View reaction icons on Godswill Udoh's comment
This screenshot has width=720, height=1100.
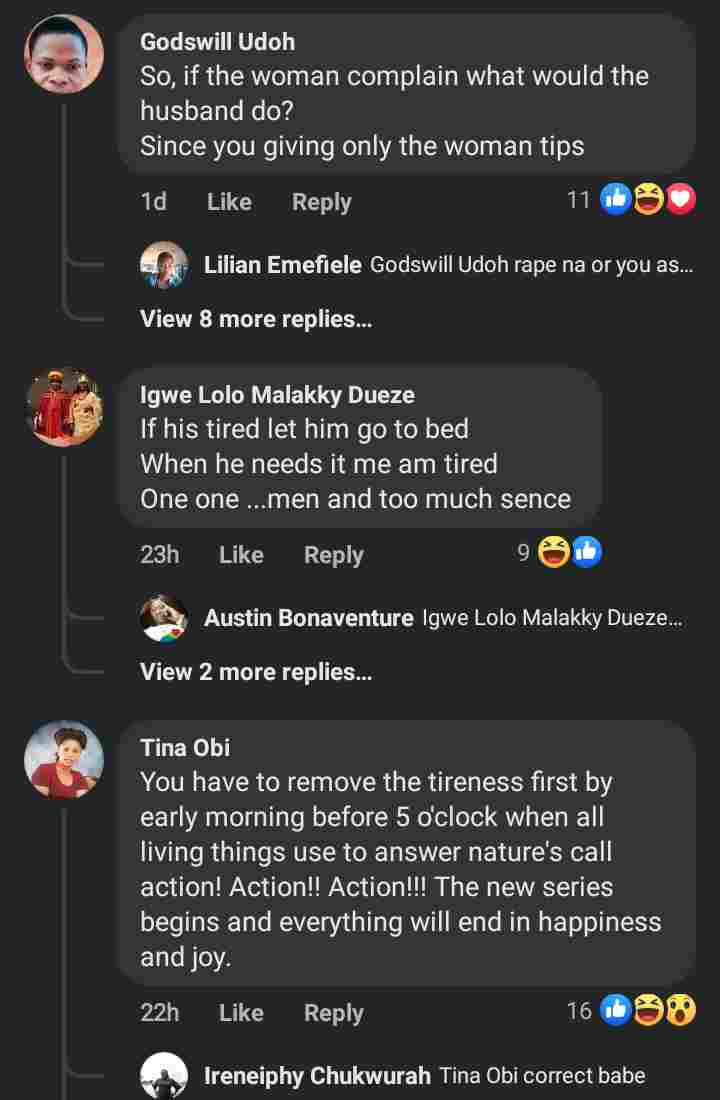(x=648, y=200)
